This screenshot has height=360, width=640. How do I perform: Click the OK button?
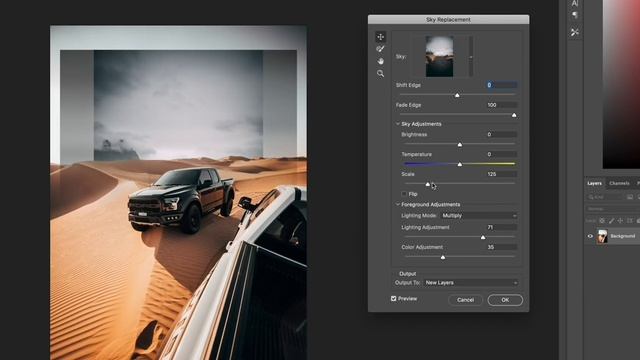[x=505, y=300]
